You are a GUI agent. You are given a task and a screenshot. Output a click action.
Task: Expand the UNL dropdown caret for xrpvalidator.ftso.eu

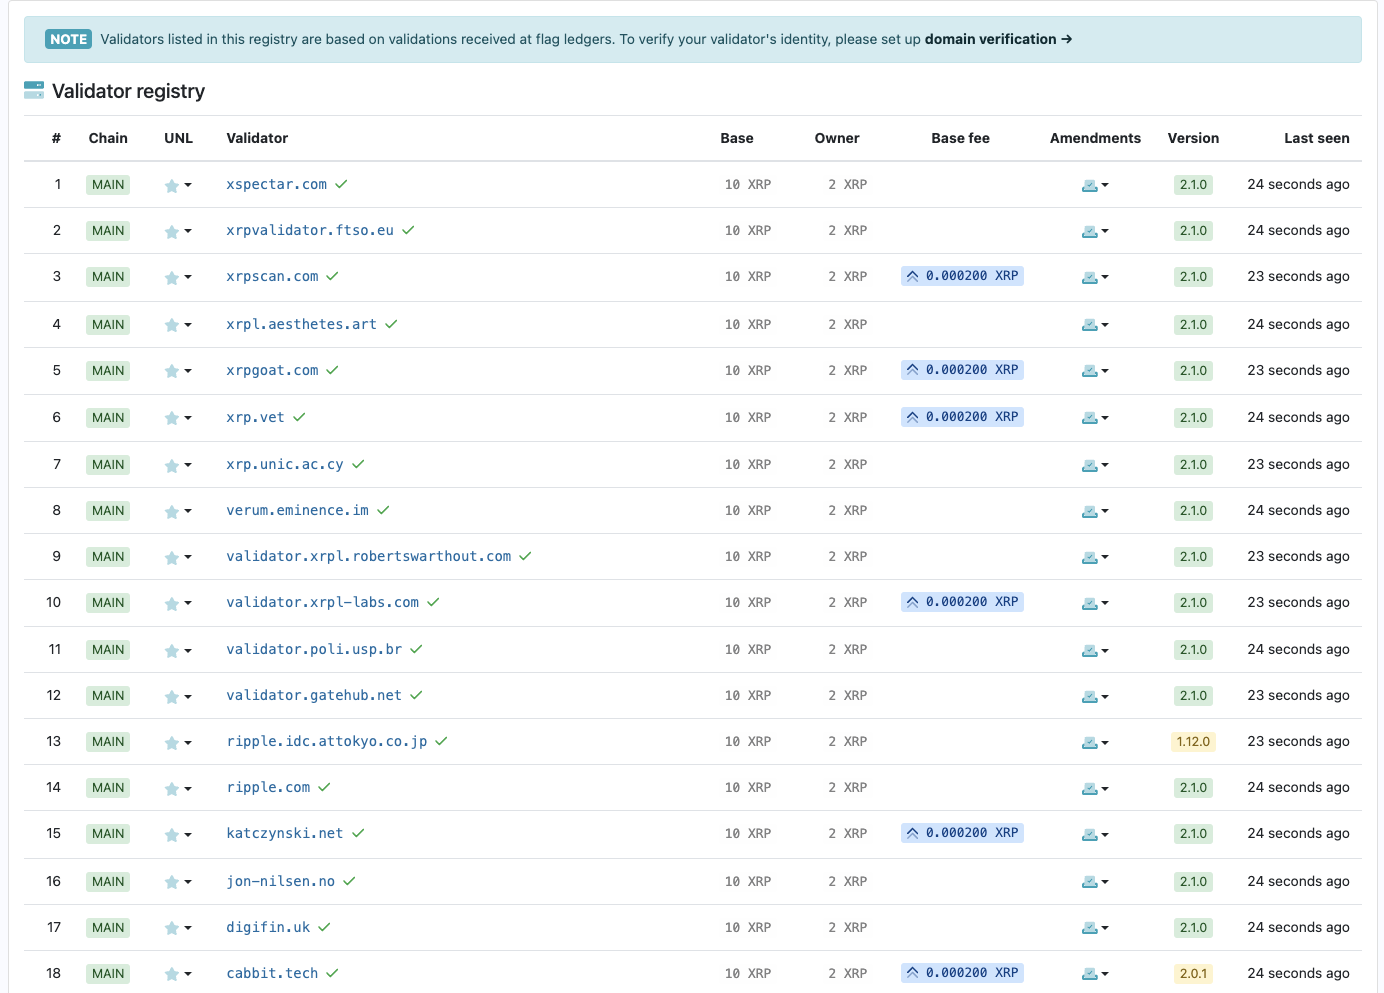click(188, 232)
